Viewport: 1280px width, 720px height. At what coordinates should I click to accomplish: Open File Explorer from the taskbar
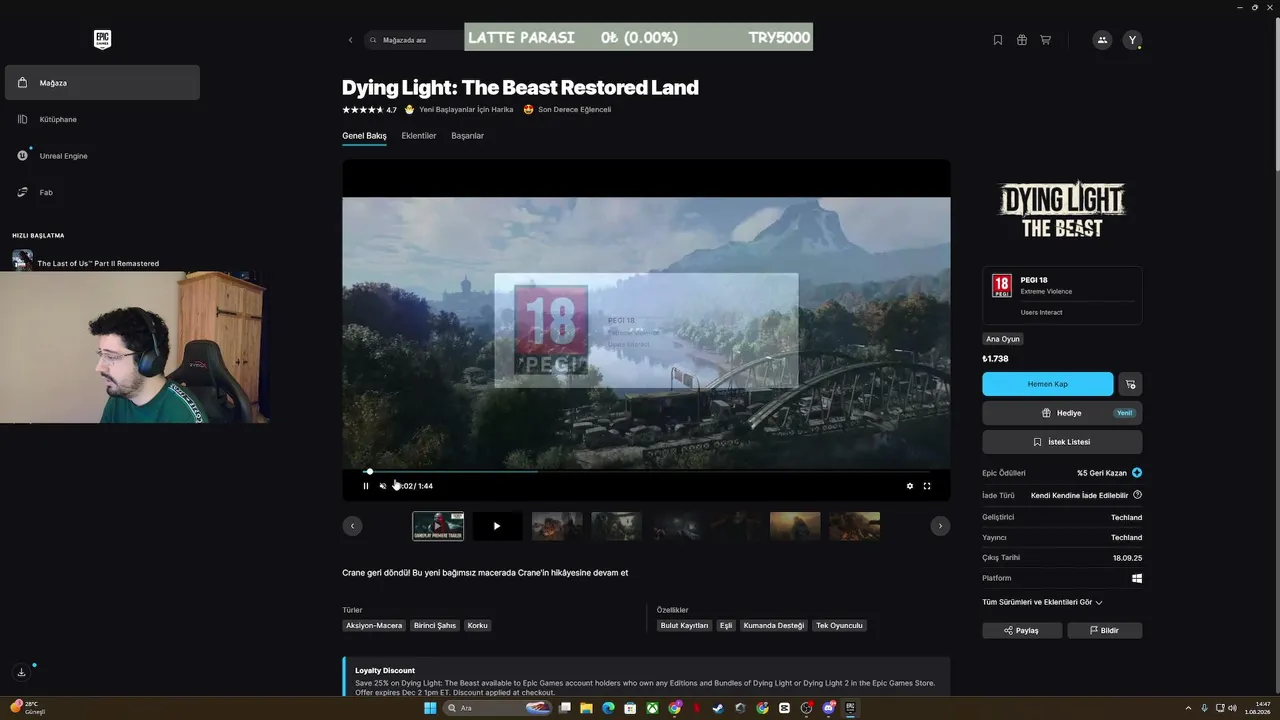click(586, 708)
